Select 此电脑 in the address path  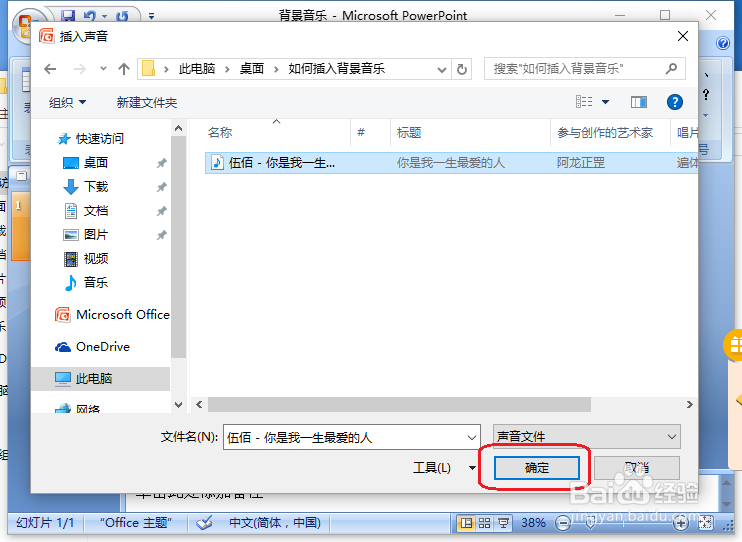[x=197, y=69]
